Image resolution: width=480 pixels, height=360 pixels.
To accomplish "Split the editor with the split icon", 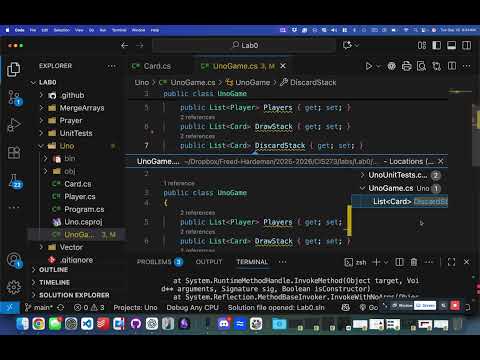I will click(x=452, y=66).
